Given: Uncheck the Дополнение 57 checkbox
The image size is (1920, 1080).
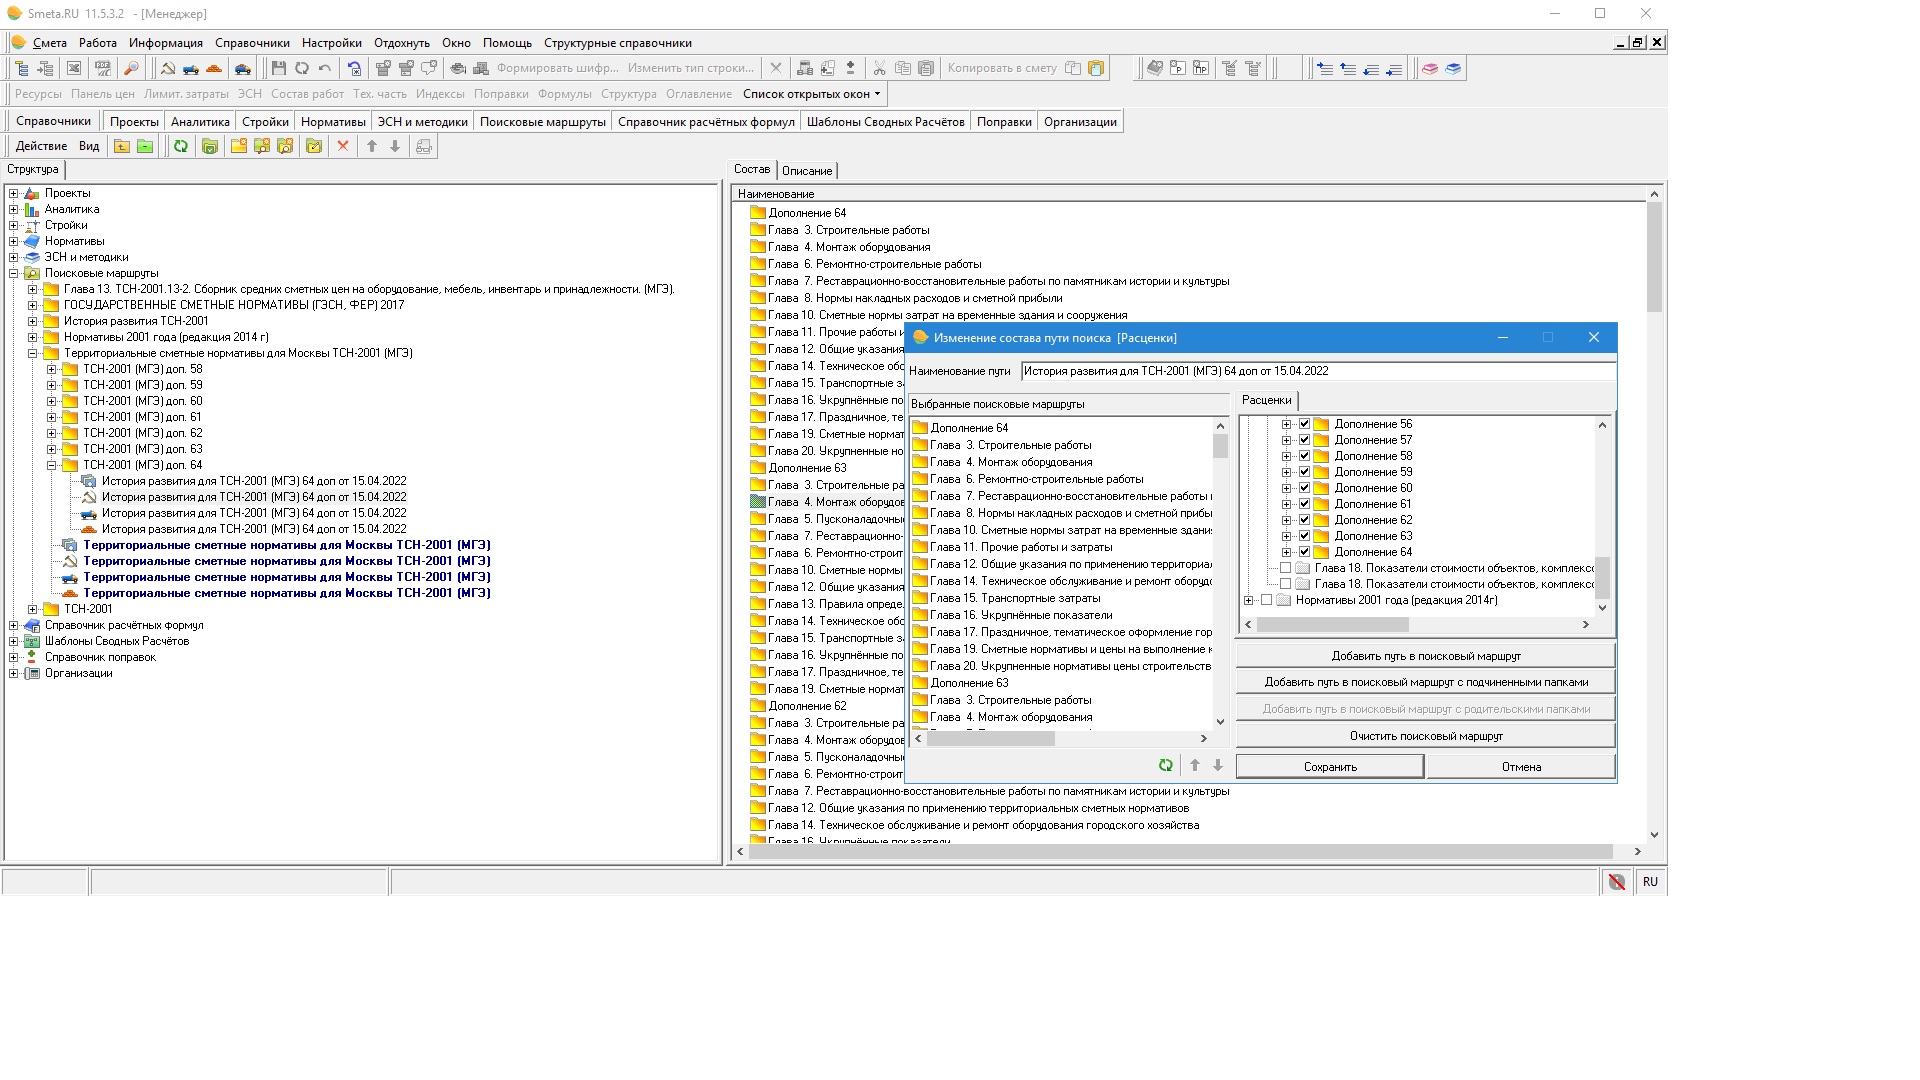Looking at the screenshot, I should 1304,440.
